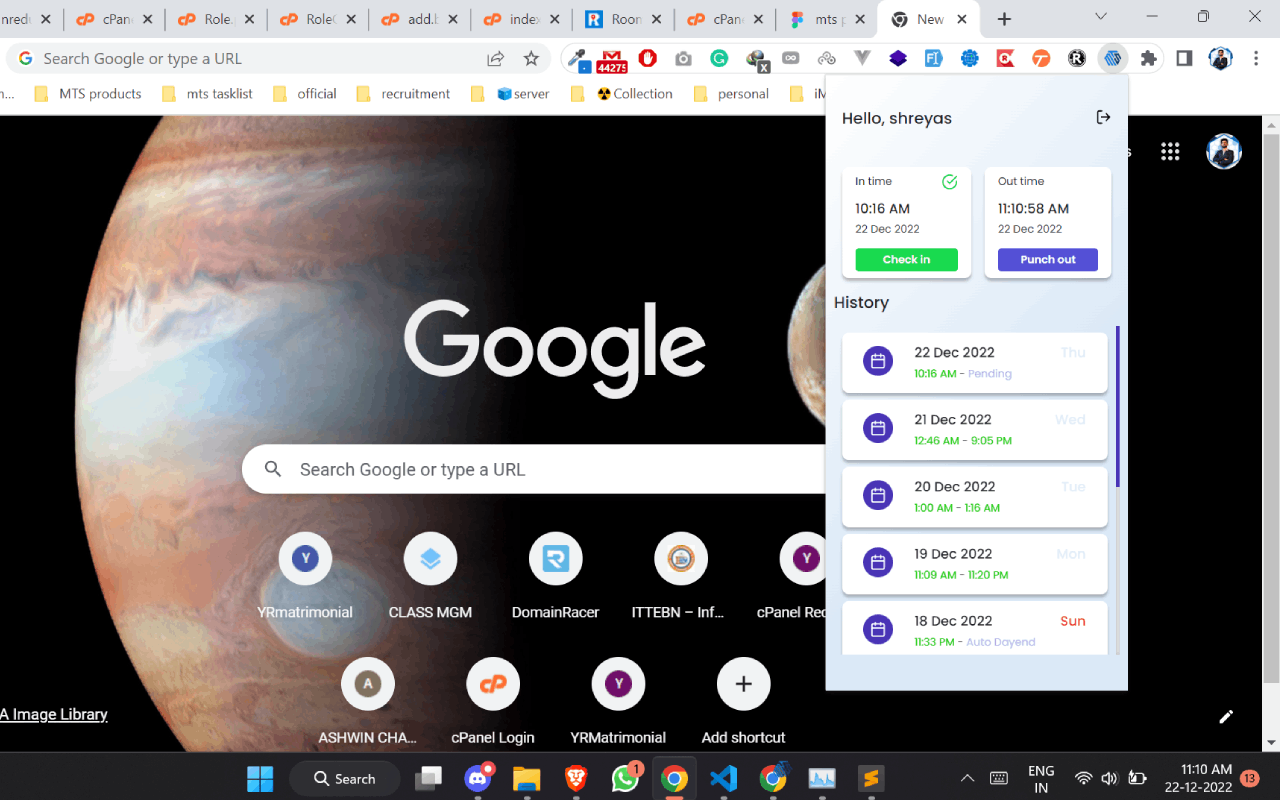
Task: Open the recruitment bookmark folder
Action: (x=403, y=94)
